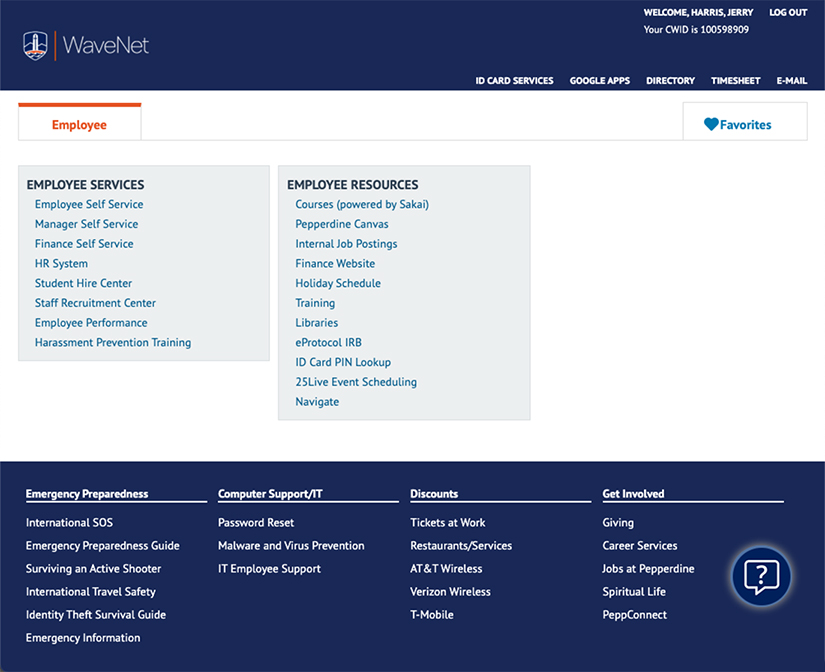Open ID CARD SERVICES menu item
Image resolution: width=825 pixels, height=672 pixels.
pyautogui.click(x=514, y=81)
